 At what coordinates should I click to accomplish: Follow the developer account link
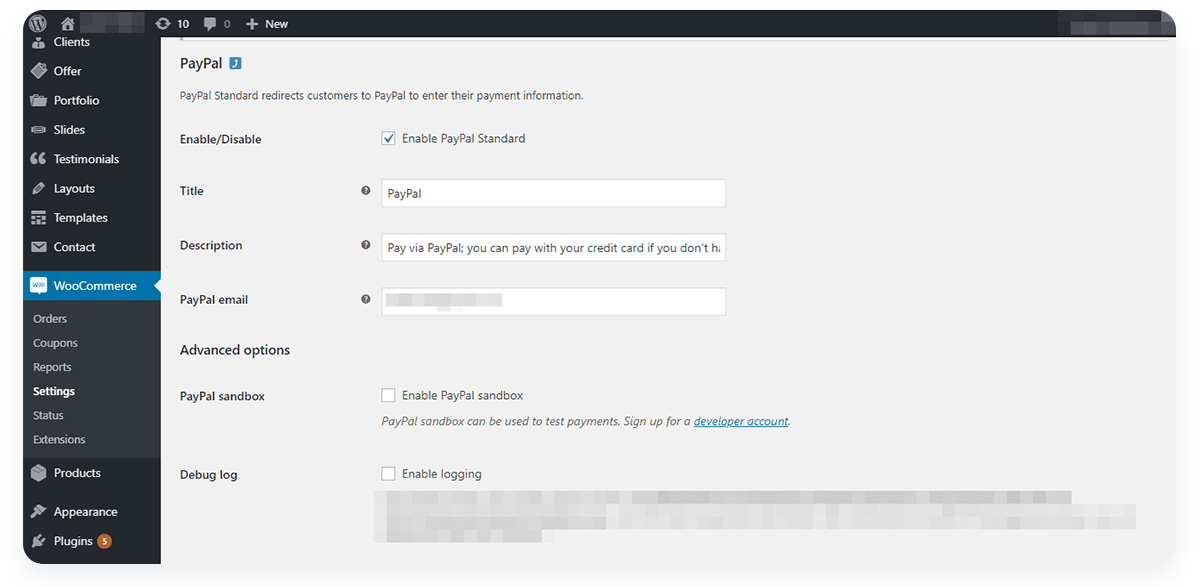tap(741, 421)
